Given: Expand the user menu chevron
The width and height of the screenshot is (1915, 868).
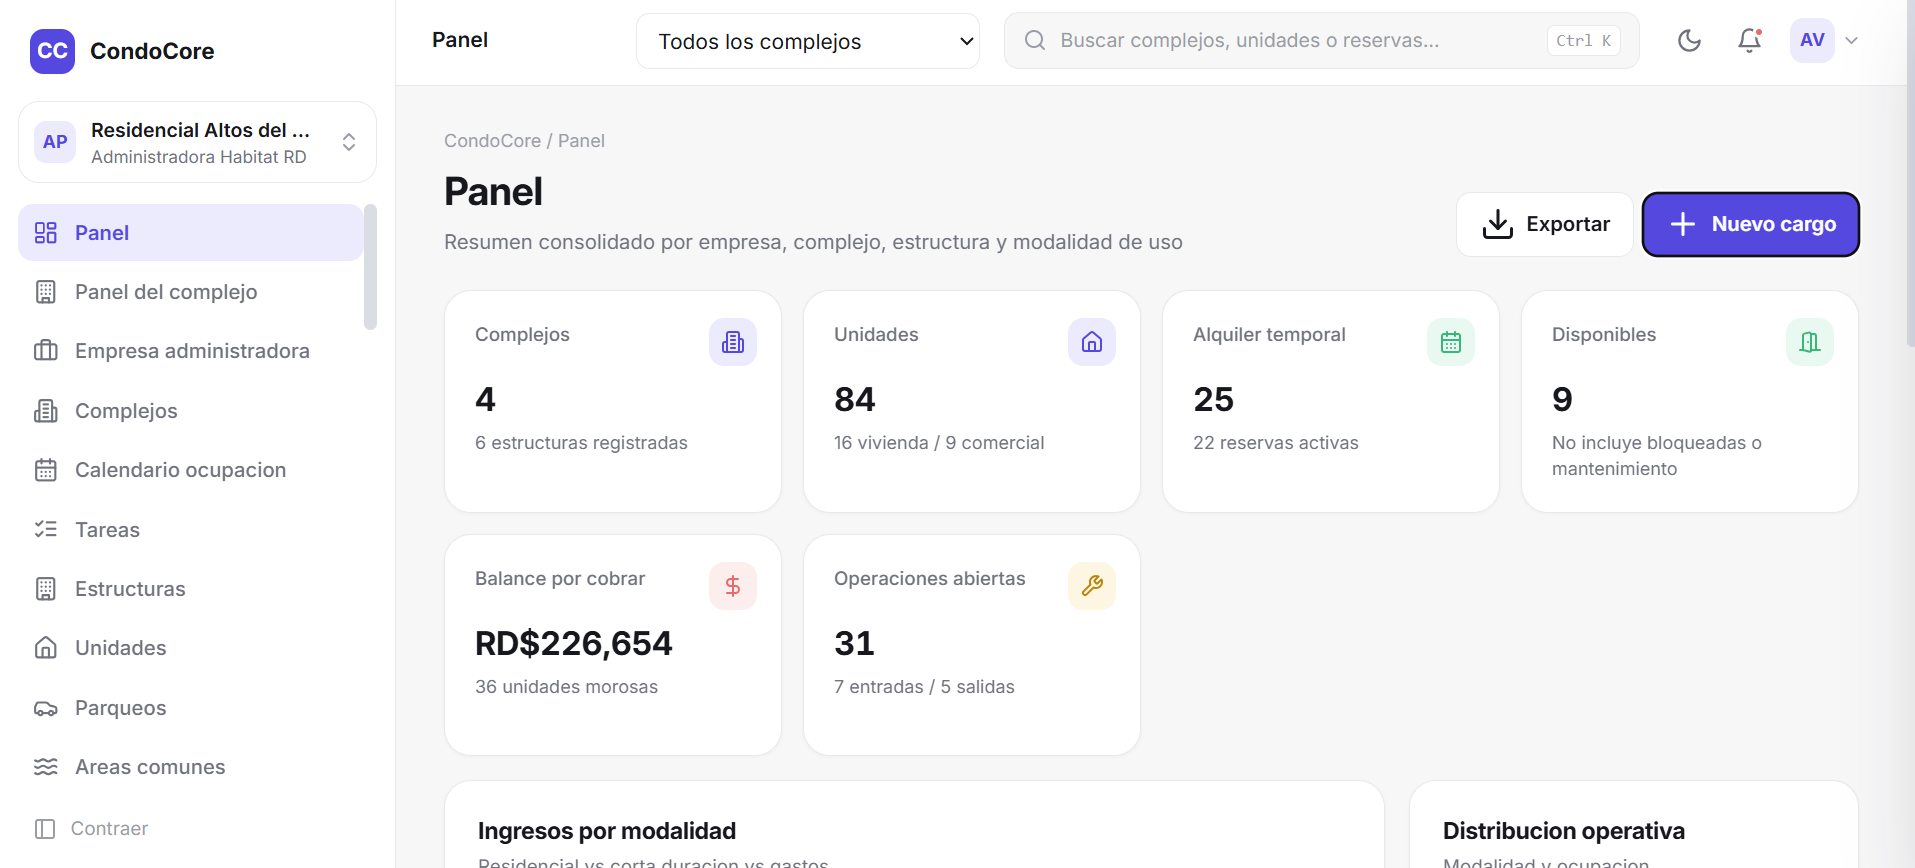Looking at the screenshot, I should (x=1851, y=41).
